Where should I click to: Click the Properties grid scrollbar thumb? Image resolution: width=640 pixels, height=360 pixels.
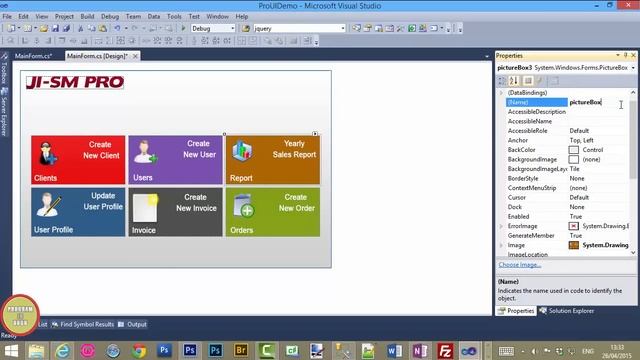coord(633,141)
